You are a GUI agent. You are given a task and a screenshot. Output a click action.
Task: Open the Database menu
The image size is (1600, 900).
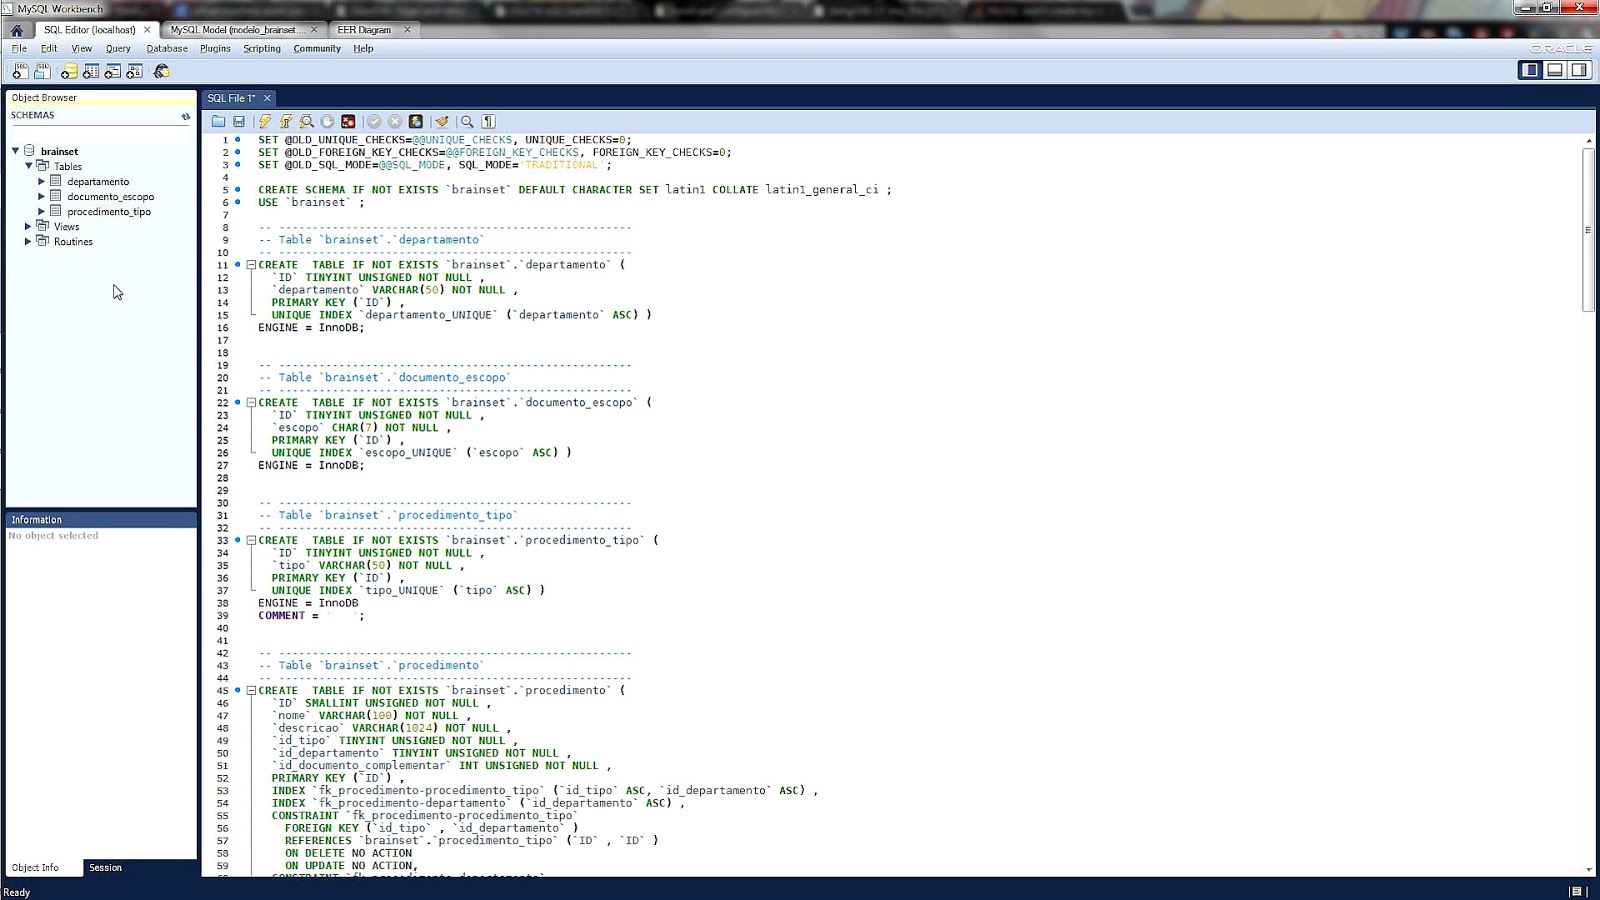[x=166, y=48]
